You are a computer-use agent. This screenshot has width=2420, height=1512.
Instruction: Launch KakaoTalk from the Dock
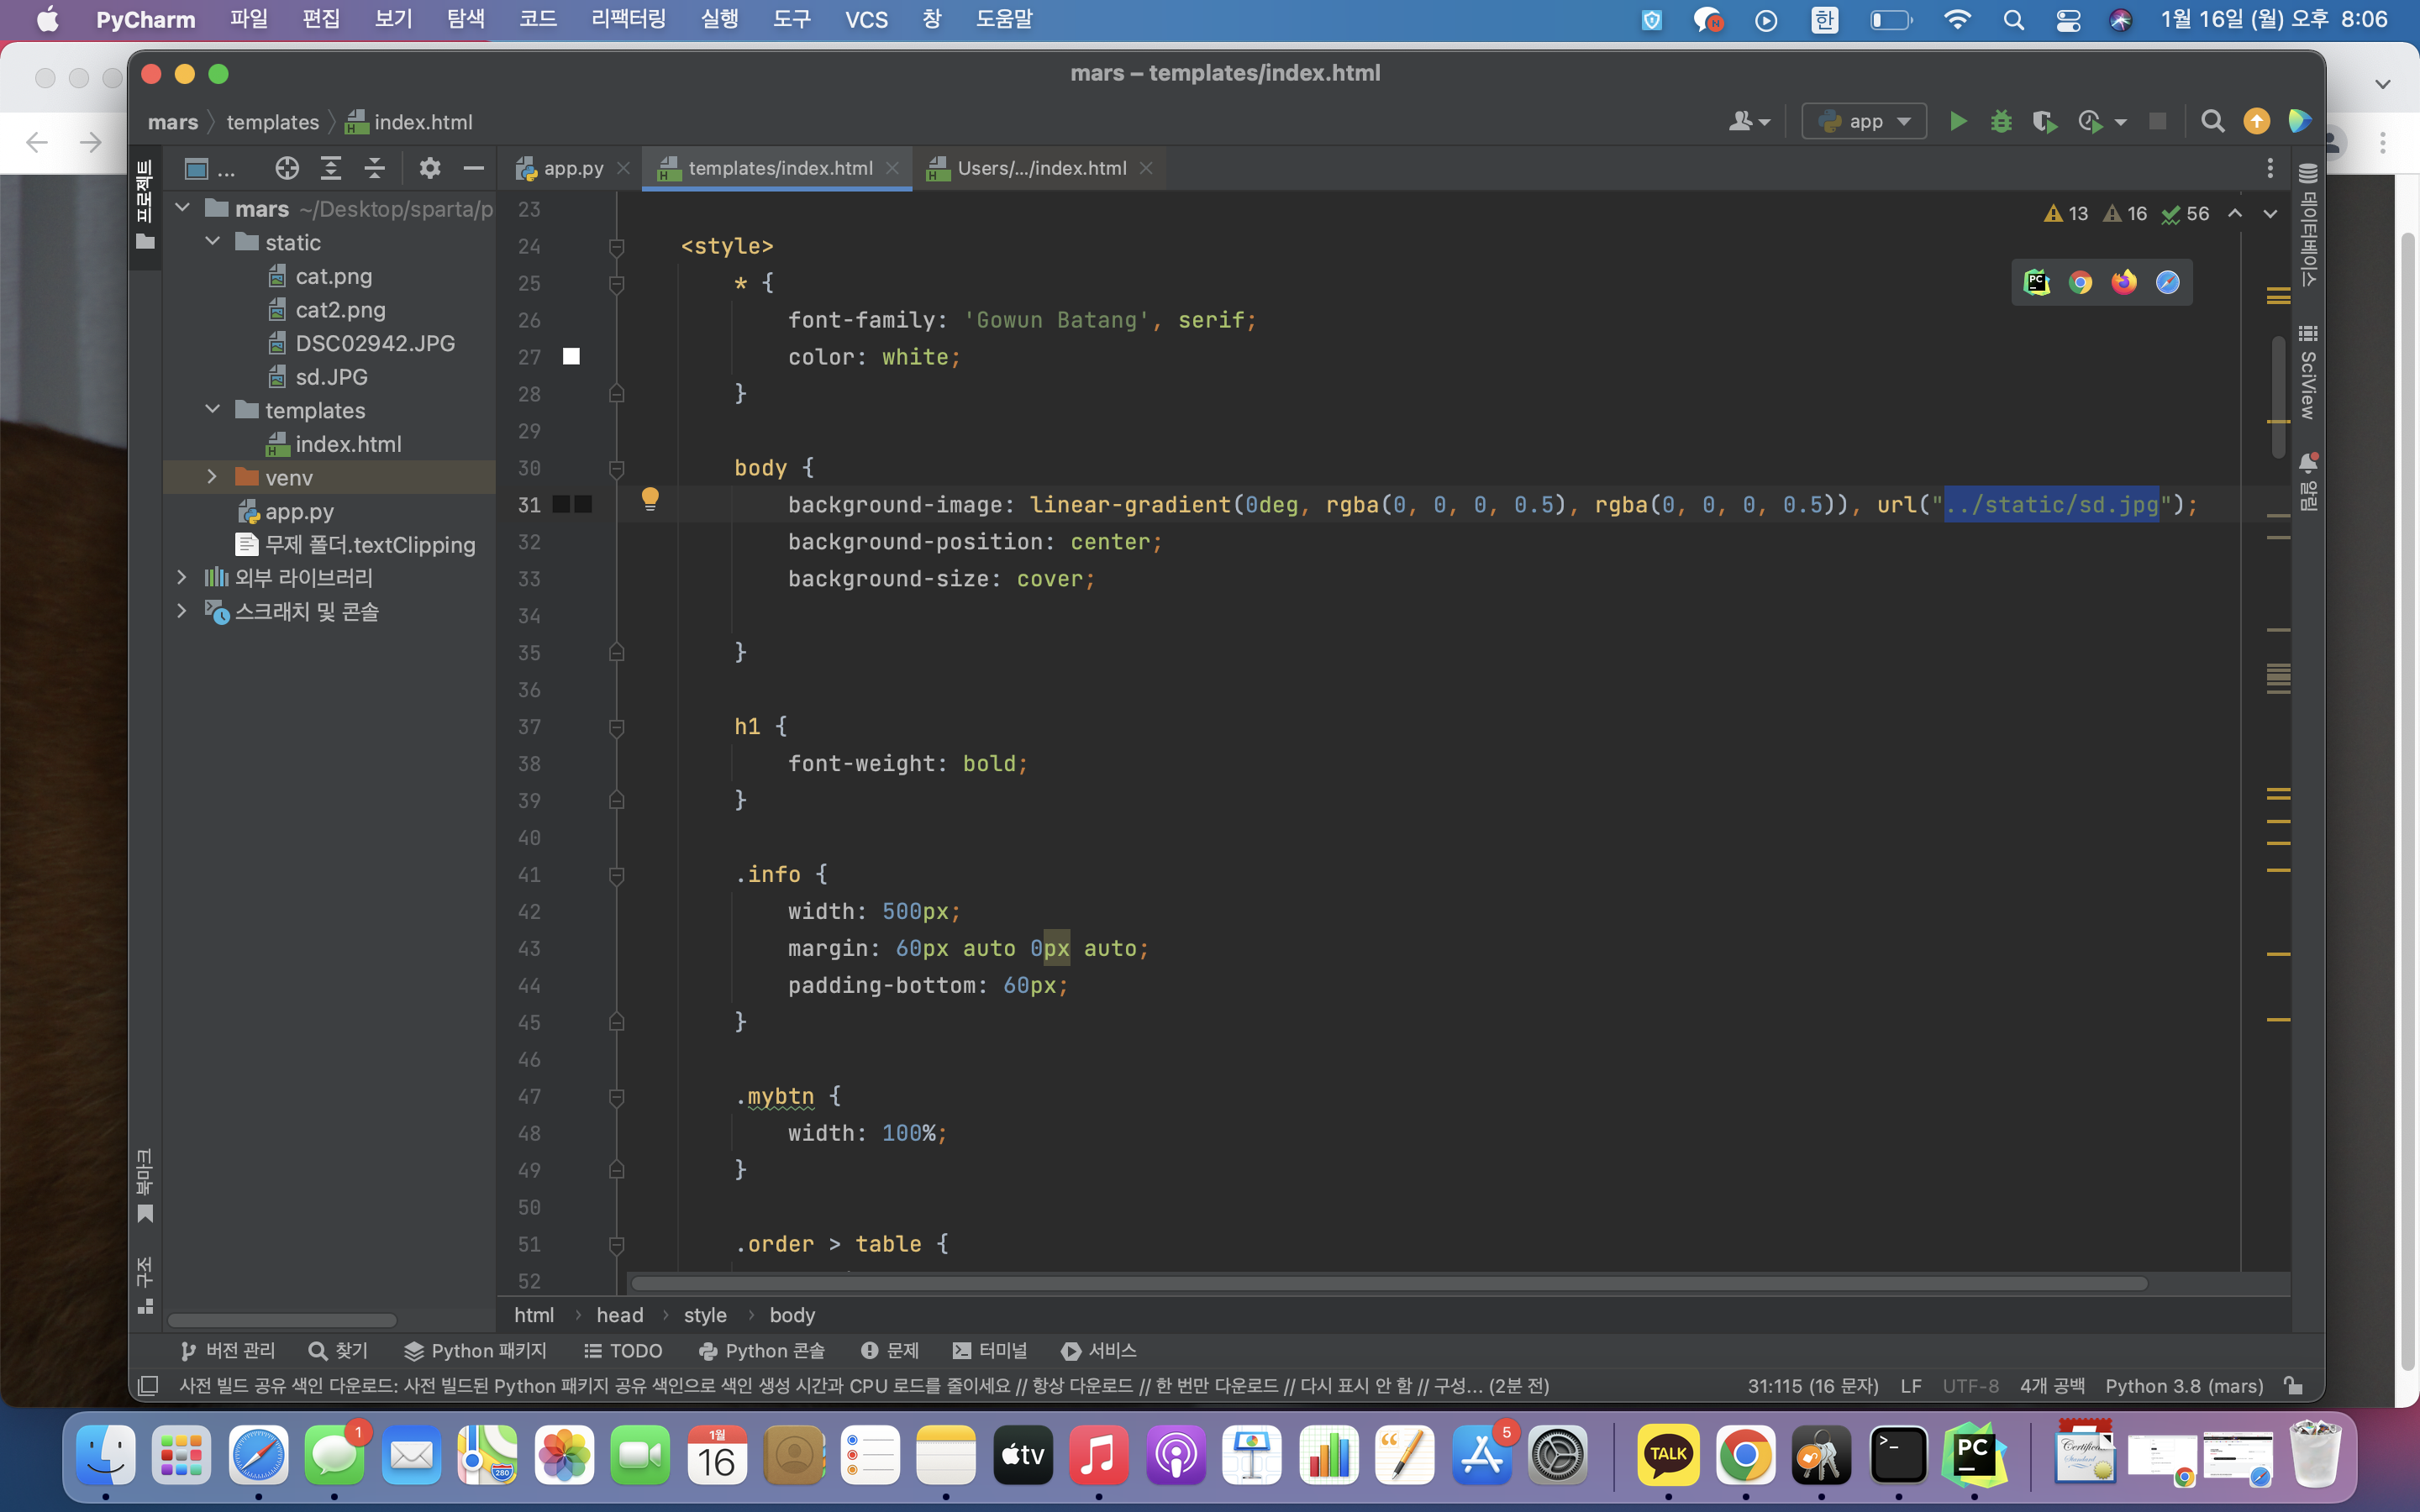(1668, 1455)
